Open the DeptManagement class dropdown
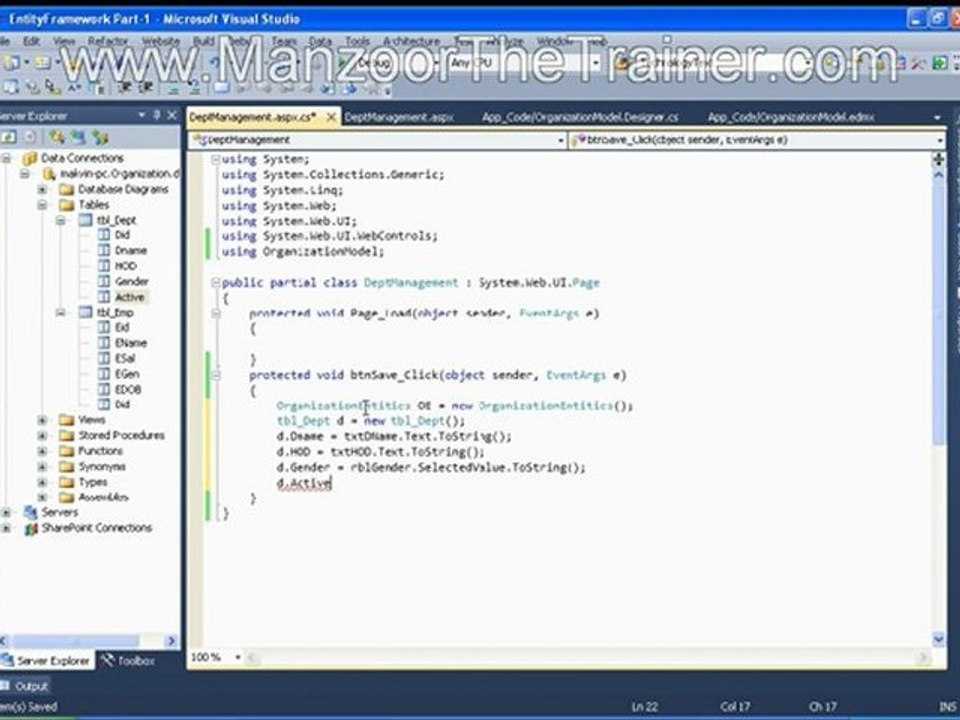960x720 pixels. click(x=560, y=140)
